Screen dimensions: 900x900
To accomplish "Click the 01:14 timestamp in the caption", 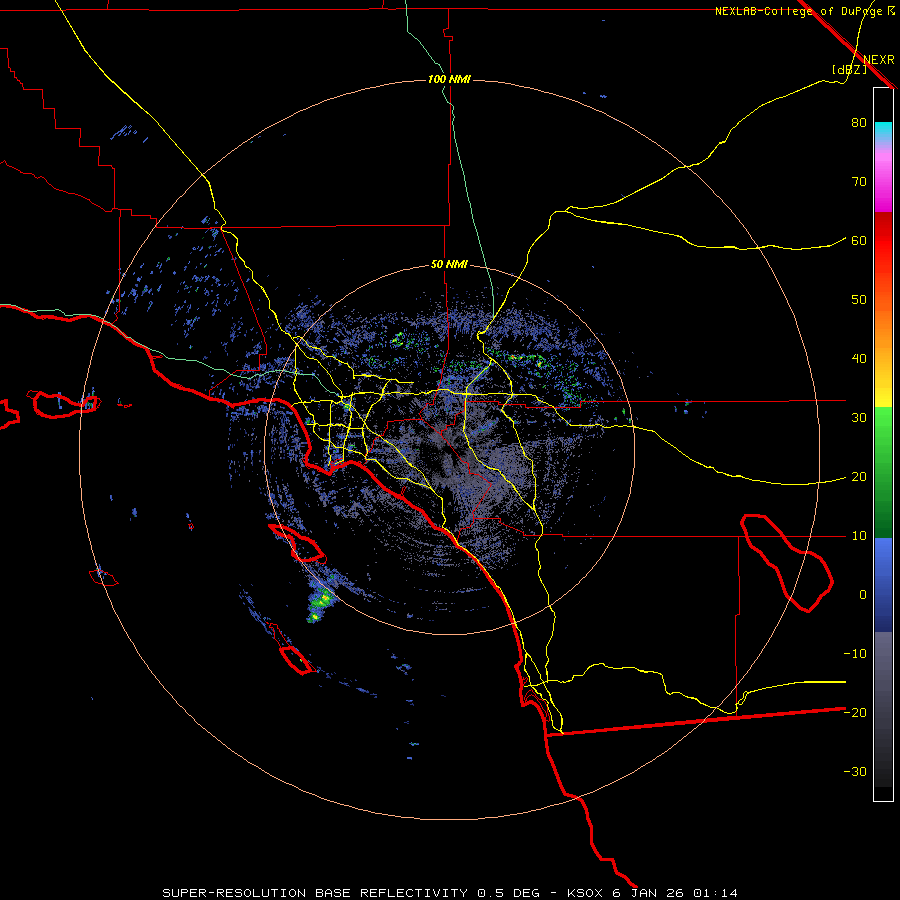I will click(x=715, y=893).
